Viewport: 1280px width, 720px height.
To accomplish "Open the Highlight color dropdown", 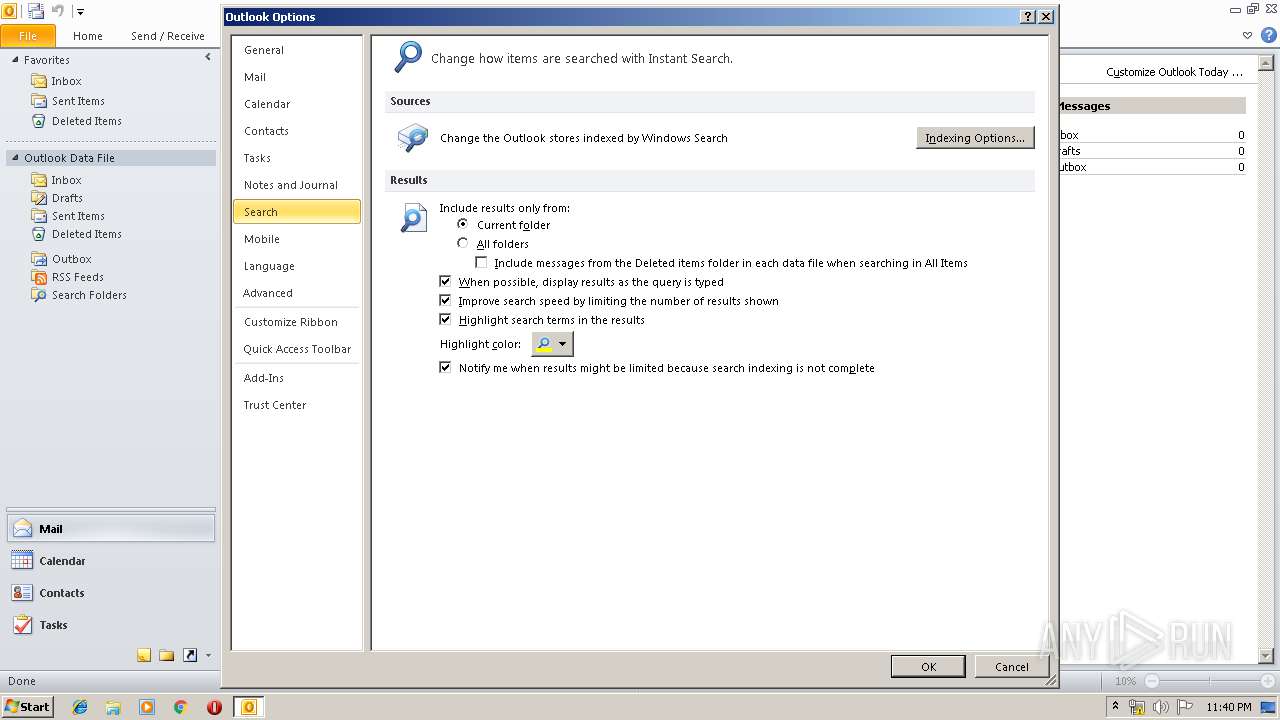I will 552,344.
